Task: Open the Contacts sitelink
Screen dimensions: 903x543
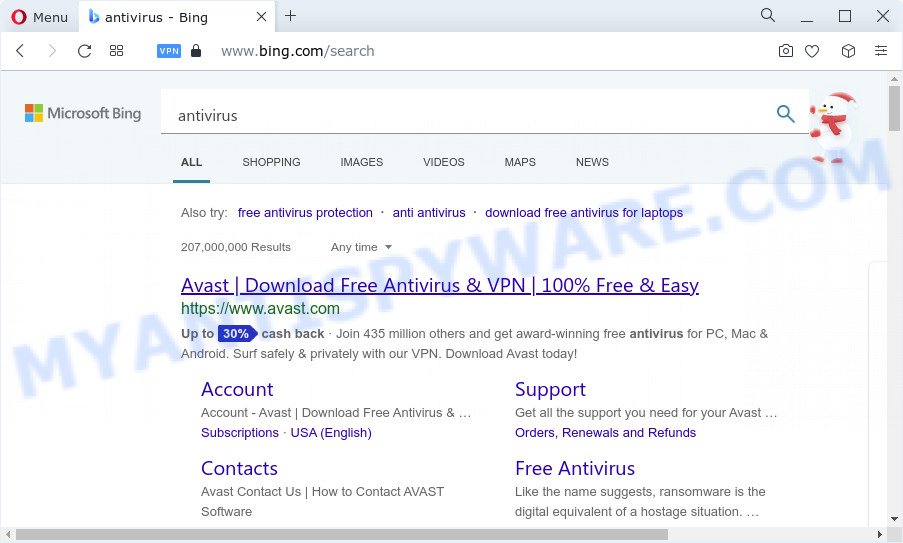Action: 240,468
